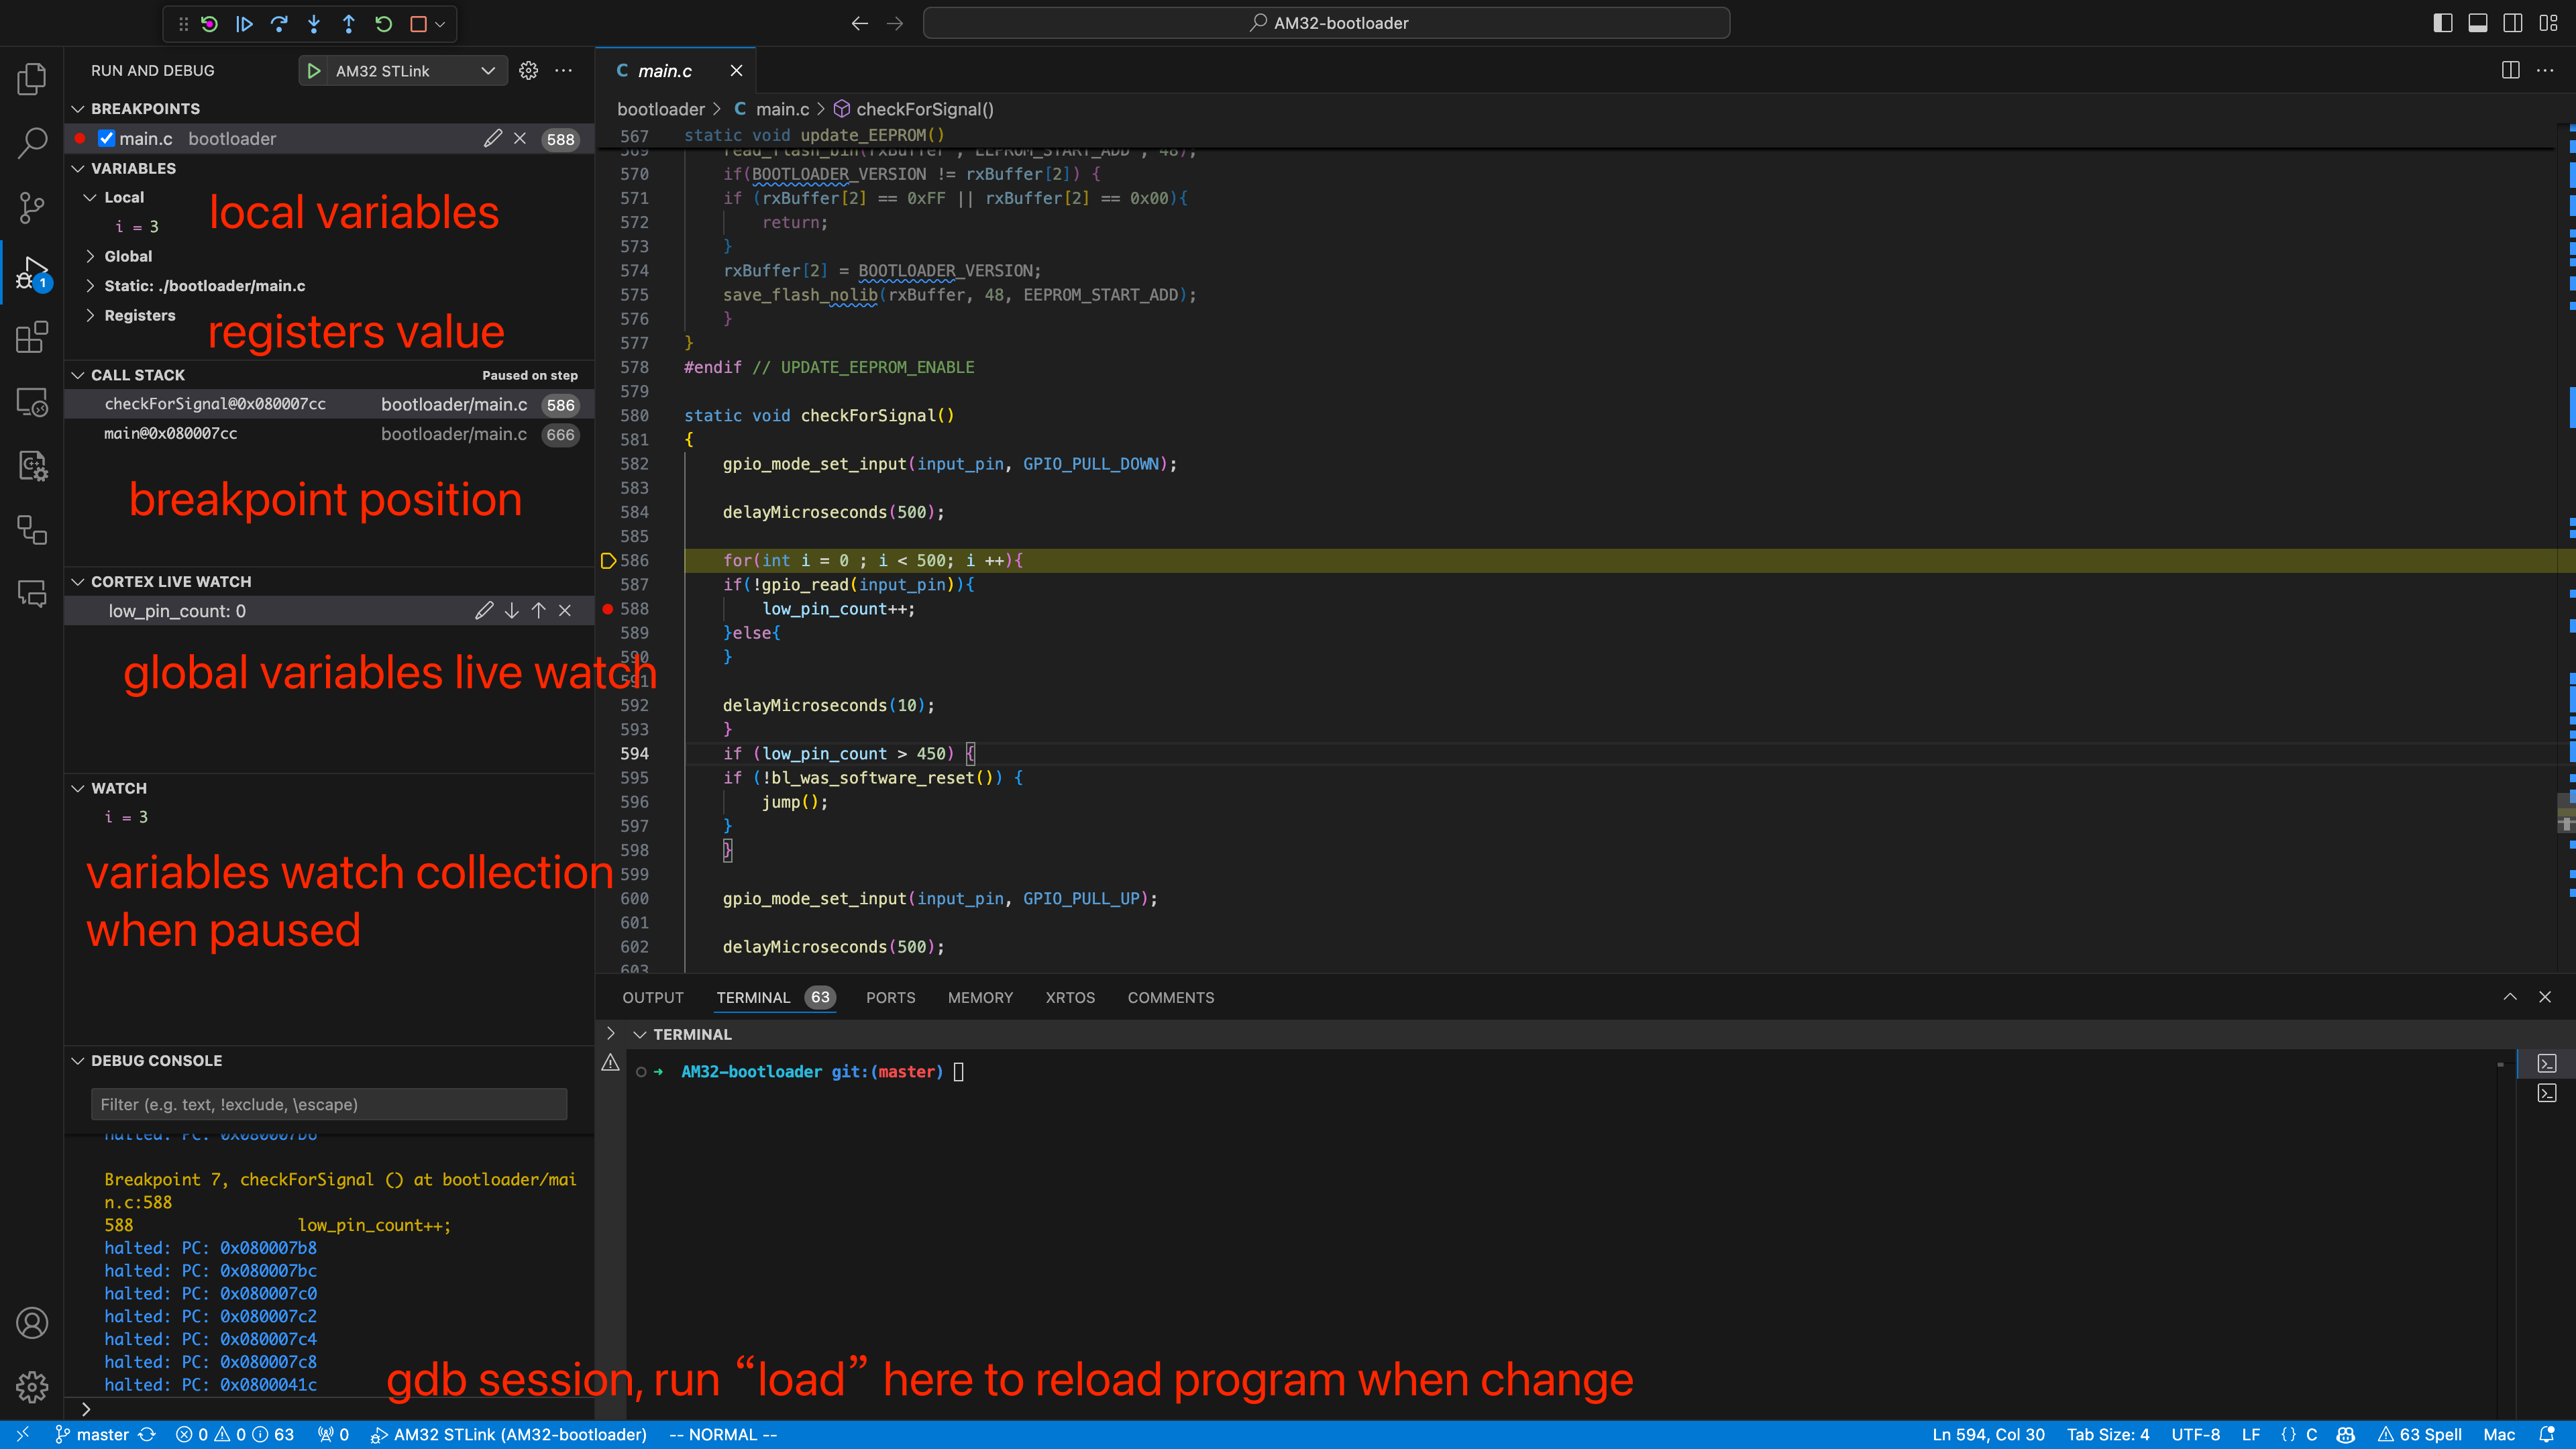
Task: Click the debug Step Out icon
Action: click(x=349, y=24)
